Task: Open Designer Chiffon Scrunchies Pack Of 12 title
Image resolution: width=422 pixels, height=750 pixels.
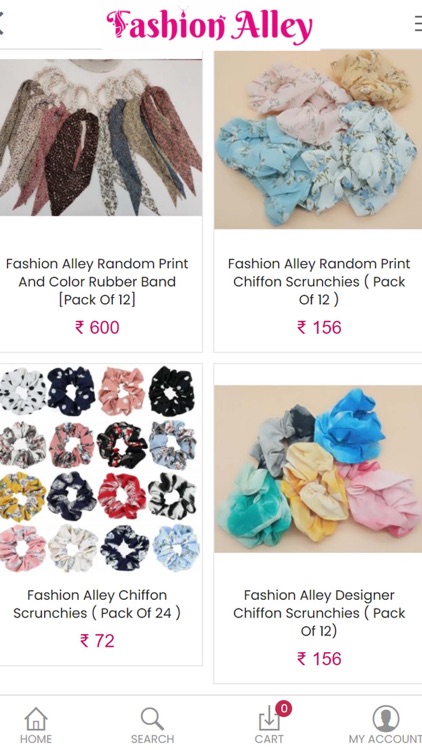Action: (x=319, y=613)
